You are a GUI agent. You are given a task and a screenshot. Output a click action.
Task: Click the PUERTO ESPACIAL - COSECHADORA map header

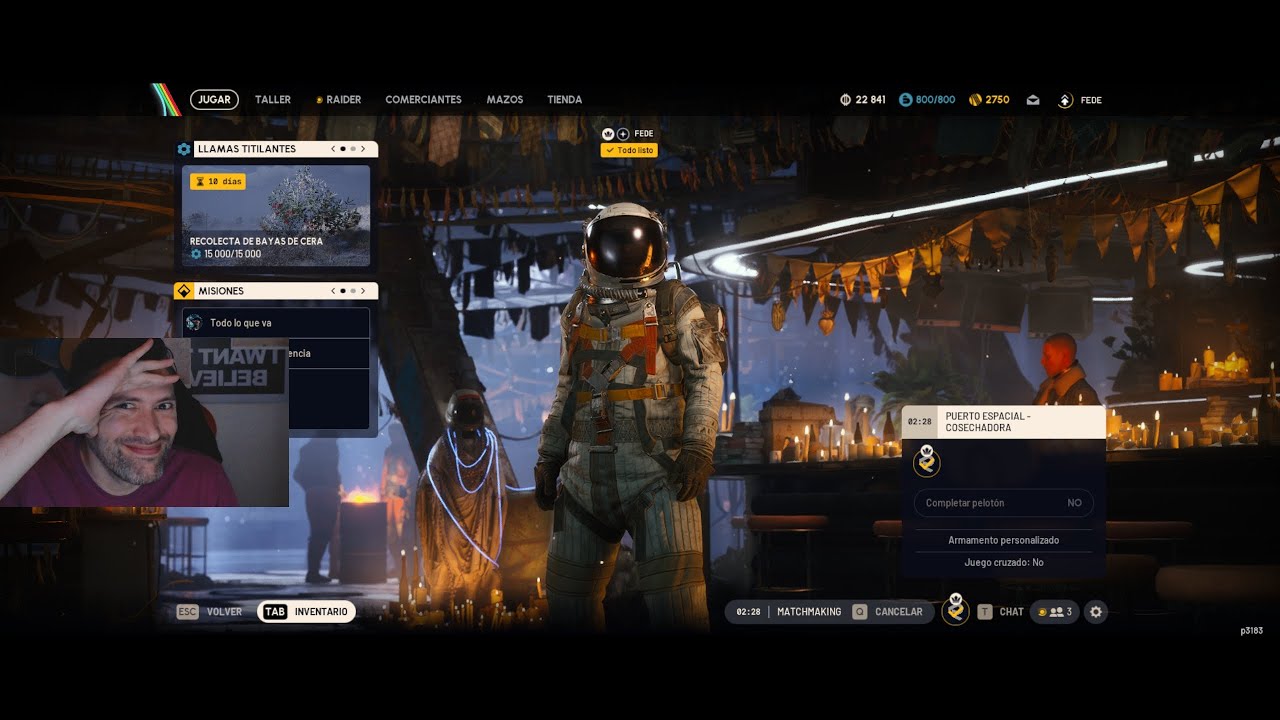[x=1003, y=422]
